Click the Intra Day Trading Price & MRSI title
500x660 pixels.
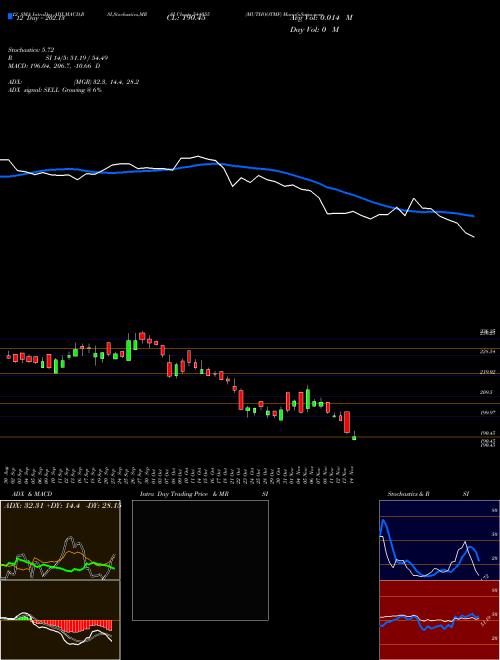[204, 494]
